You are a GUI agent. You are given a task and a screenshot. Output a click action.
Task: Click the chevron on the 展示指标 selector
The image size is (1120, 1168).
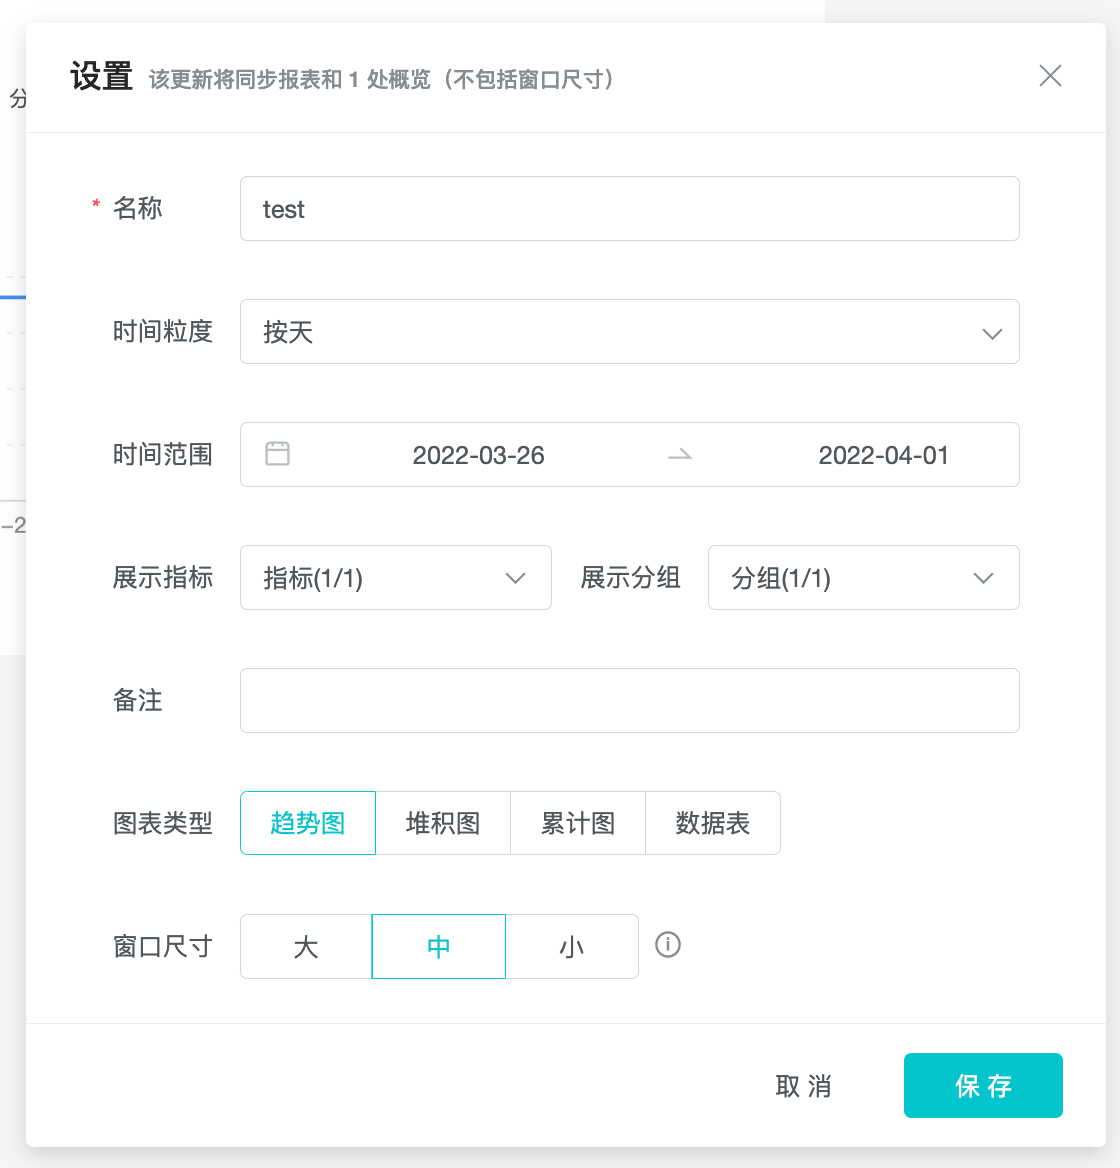(516, 577)
